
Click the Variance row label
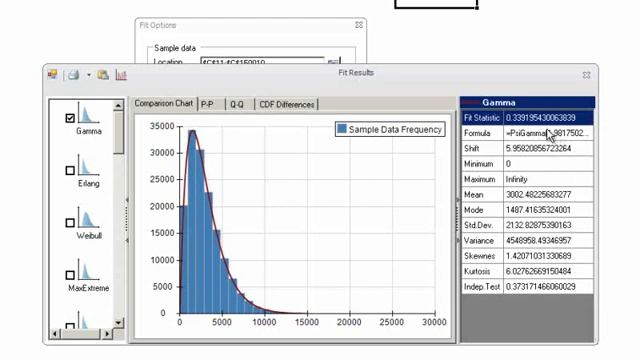(482, 241)
